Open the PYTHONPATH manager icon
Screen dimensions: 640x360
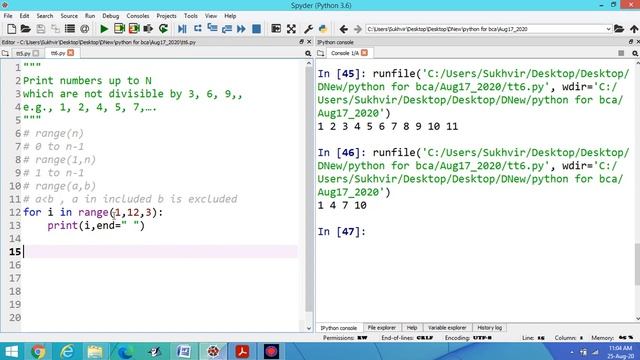pos(323,29)
